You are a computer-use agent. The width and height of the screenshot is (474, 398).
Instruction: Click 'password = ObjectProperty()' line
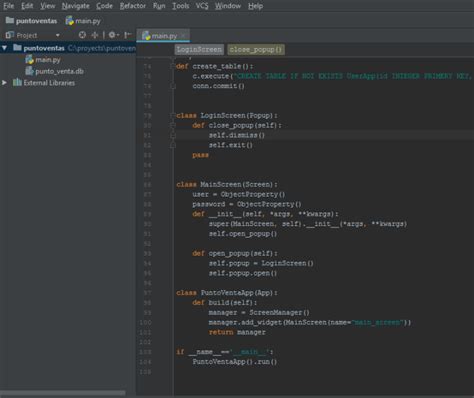click(x=247, y=204)
